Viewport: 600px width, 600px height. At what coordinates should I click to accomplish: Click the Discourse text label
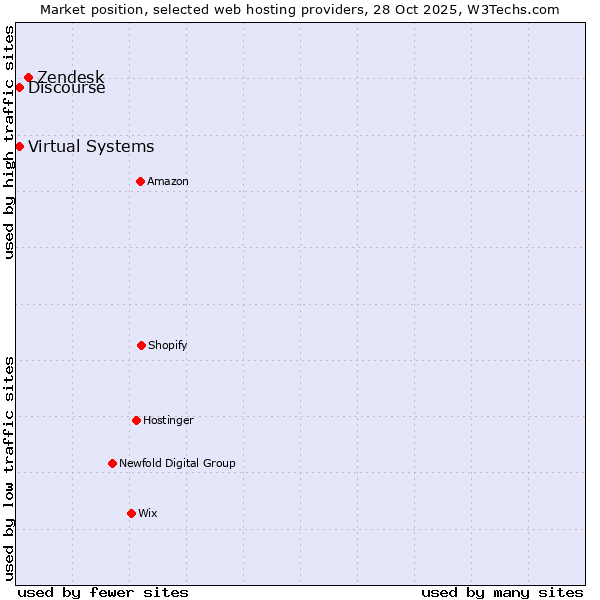click(x=67, y=89)
